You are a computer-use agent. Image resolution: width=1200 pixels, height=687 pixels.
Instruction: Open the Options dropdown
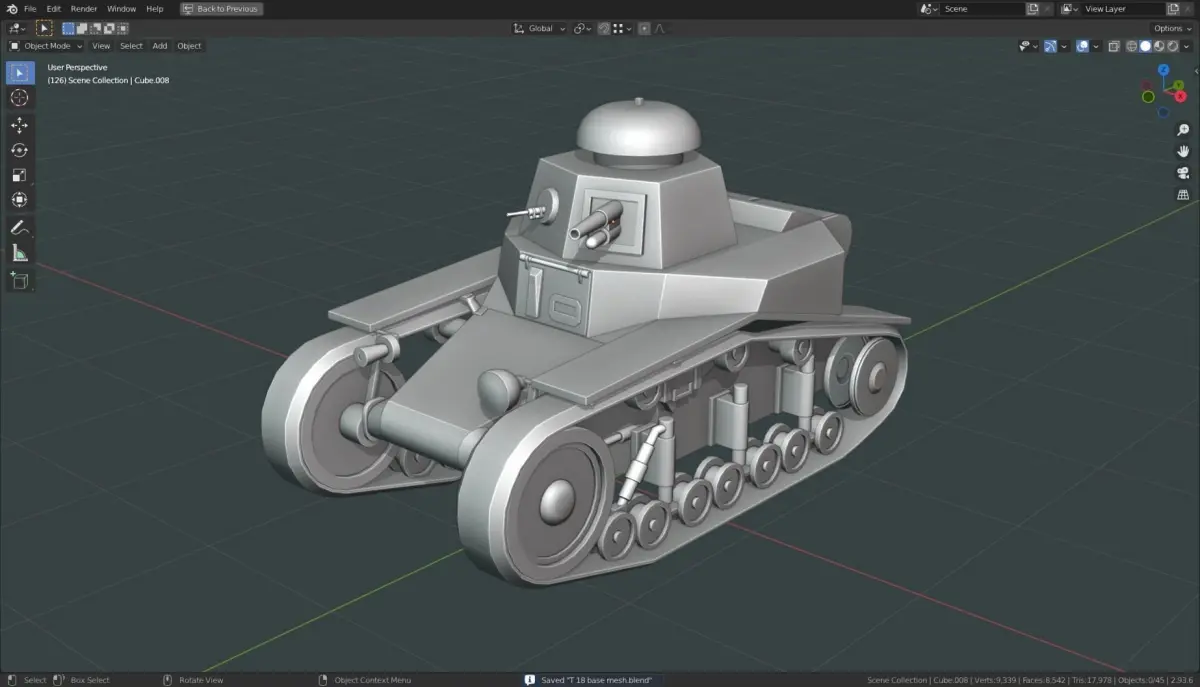1172,28
